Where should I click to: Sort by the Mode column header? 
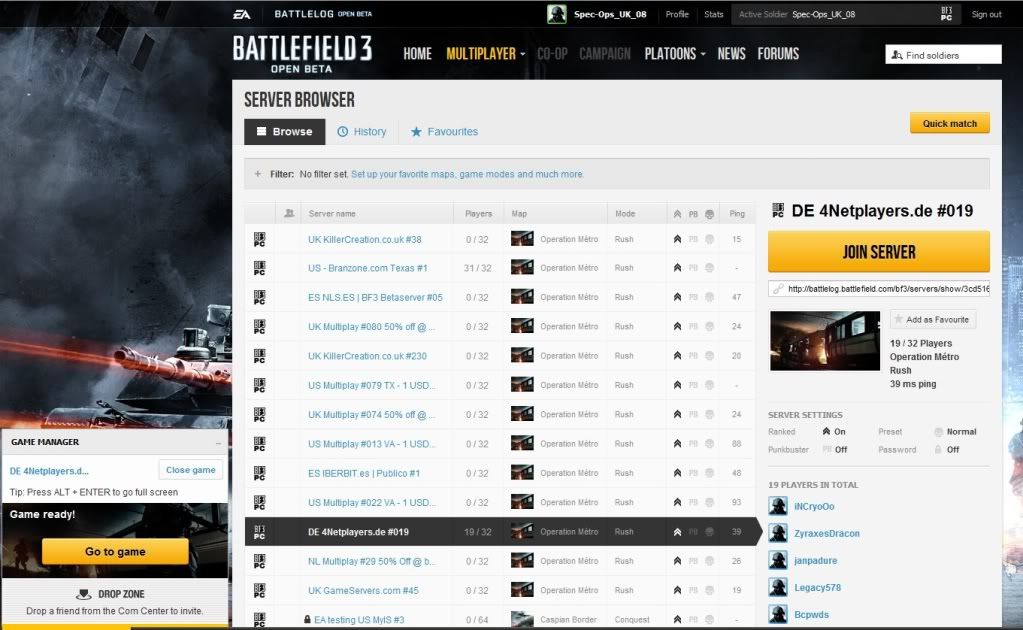(624, 214)
